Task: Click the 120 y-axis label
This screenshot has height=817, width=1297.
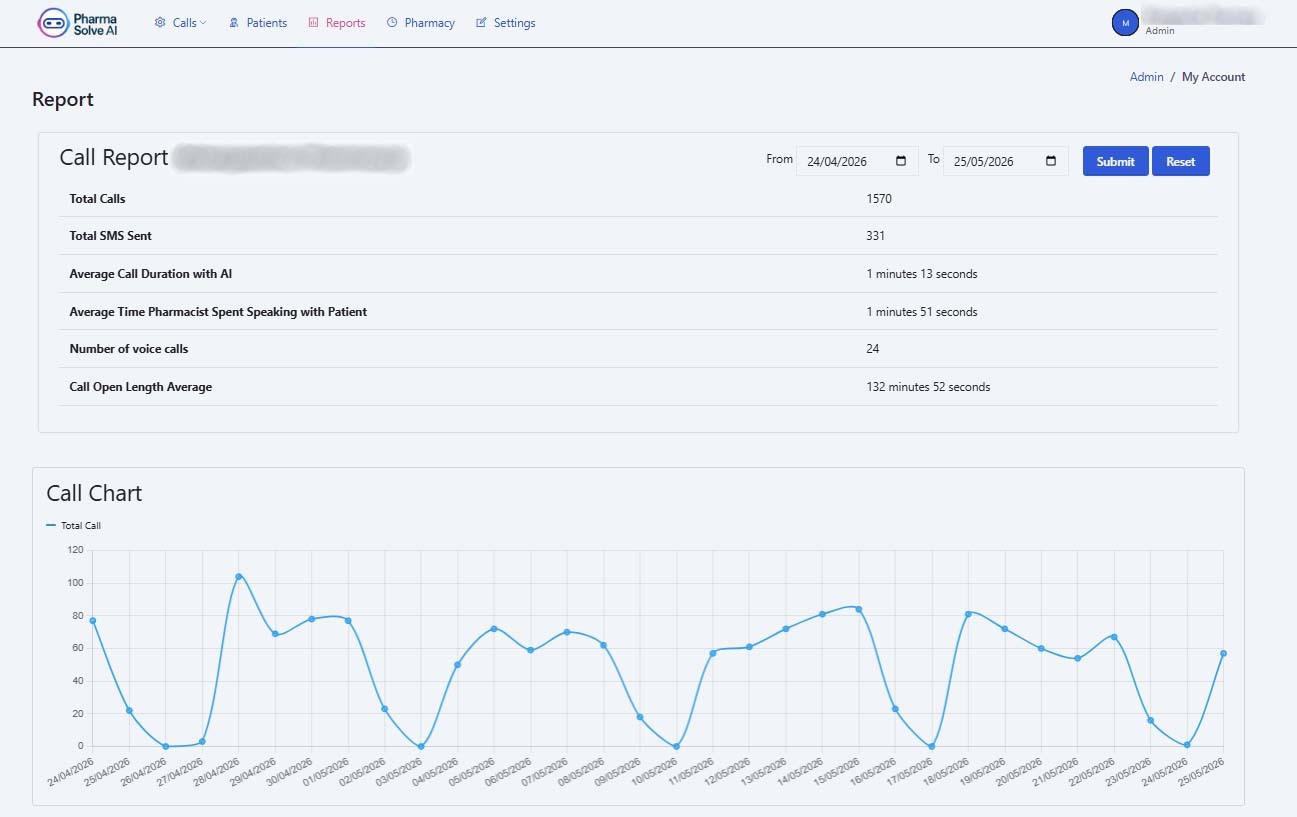Action: pyautogui.click(x=75, y=550)
